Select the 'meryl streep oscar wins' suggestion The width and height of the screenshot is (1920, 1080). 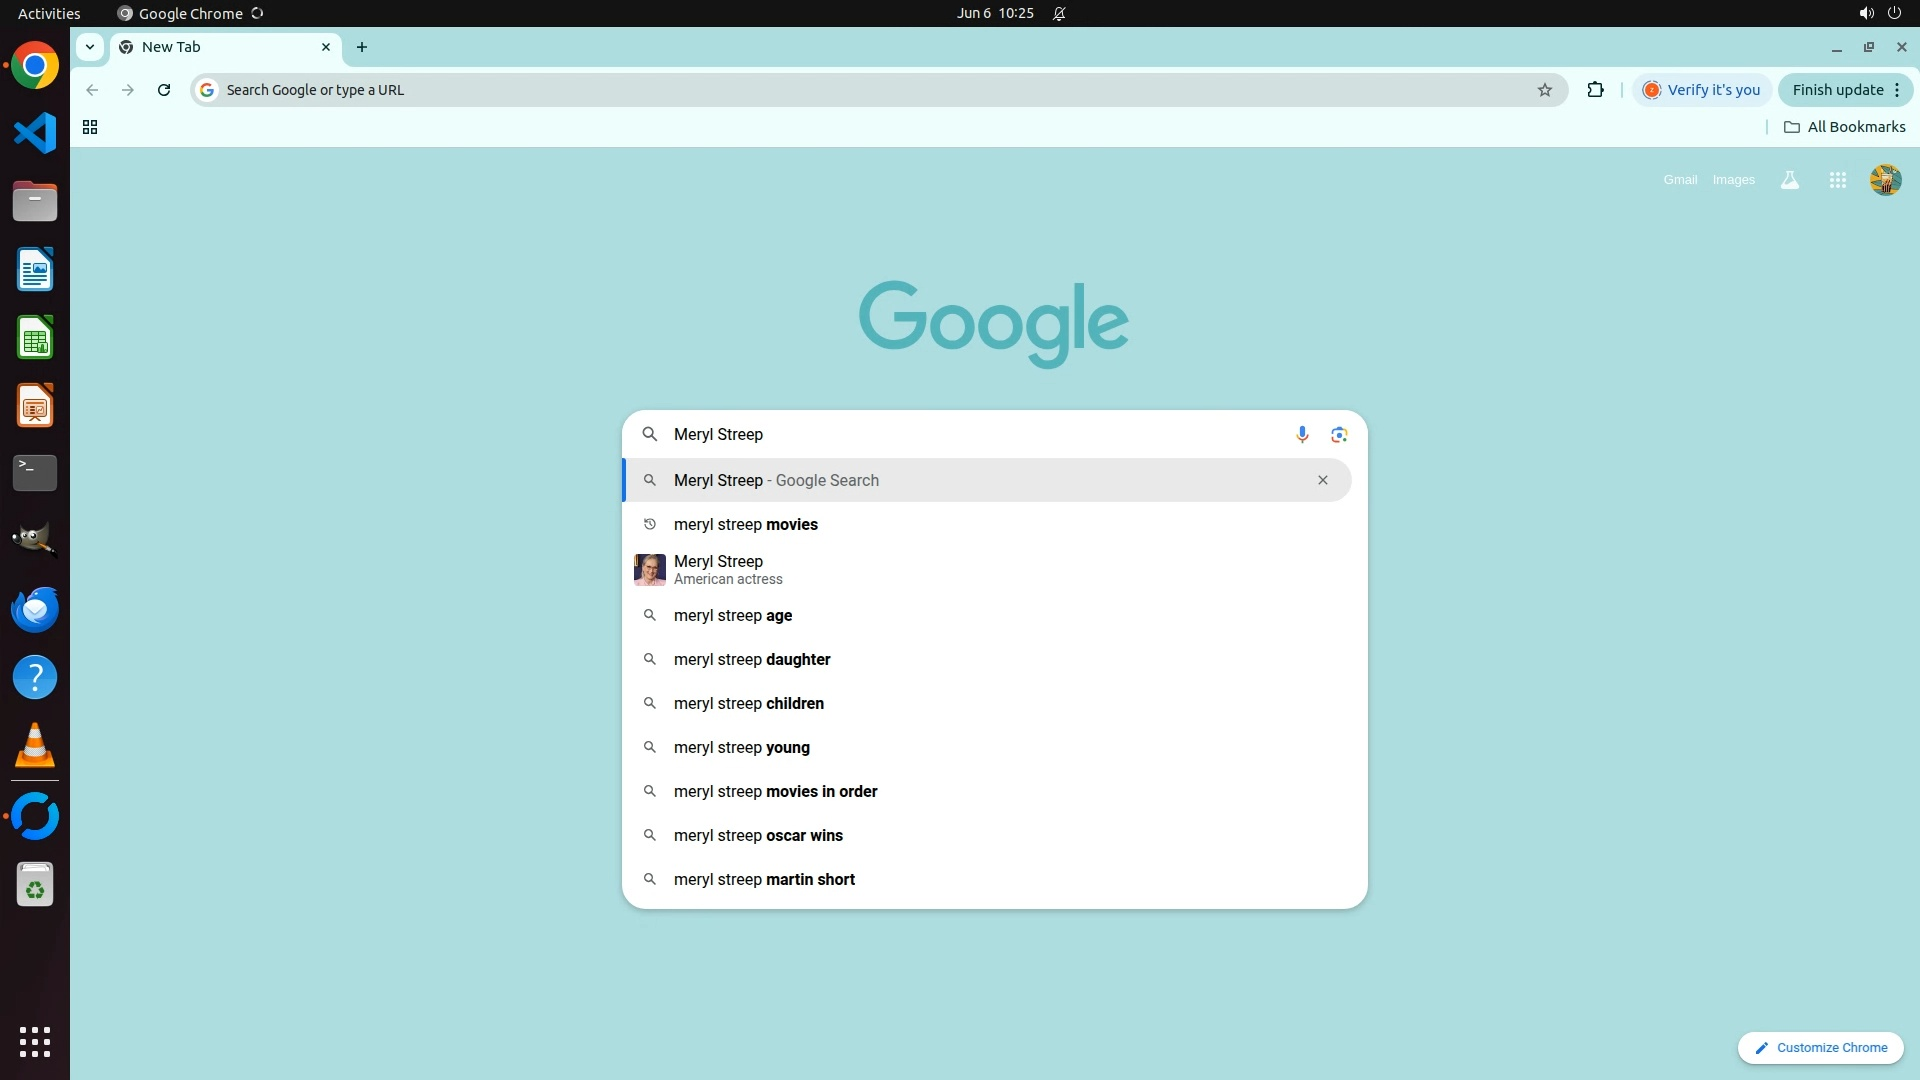coord(758,835)
